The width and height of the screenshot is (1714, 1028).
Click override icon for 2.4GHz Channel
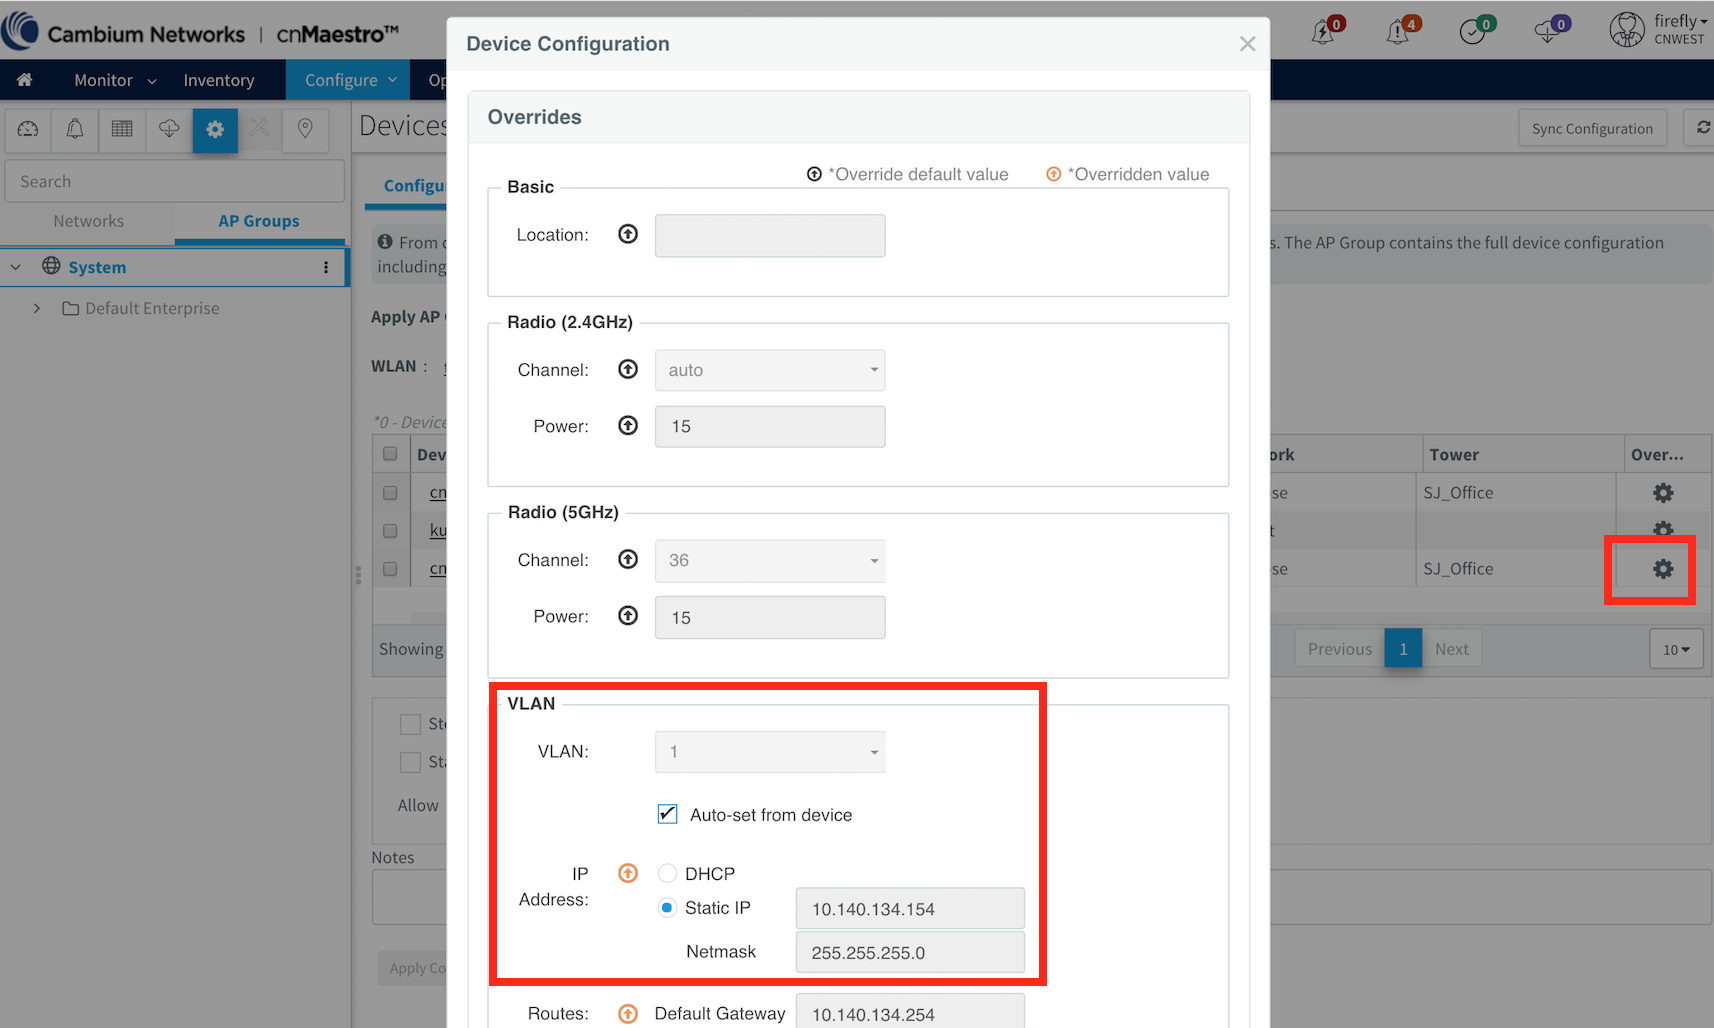[x=628, y=369]
